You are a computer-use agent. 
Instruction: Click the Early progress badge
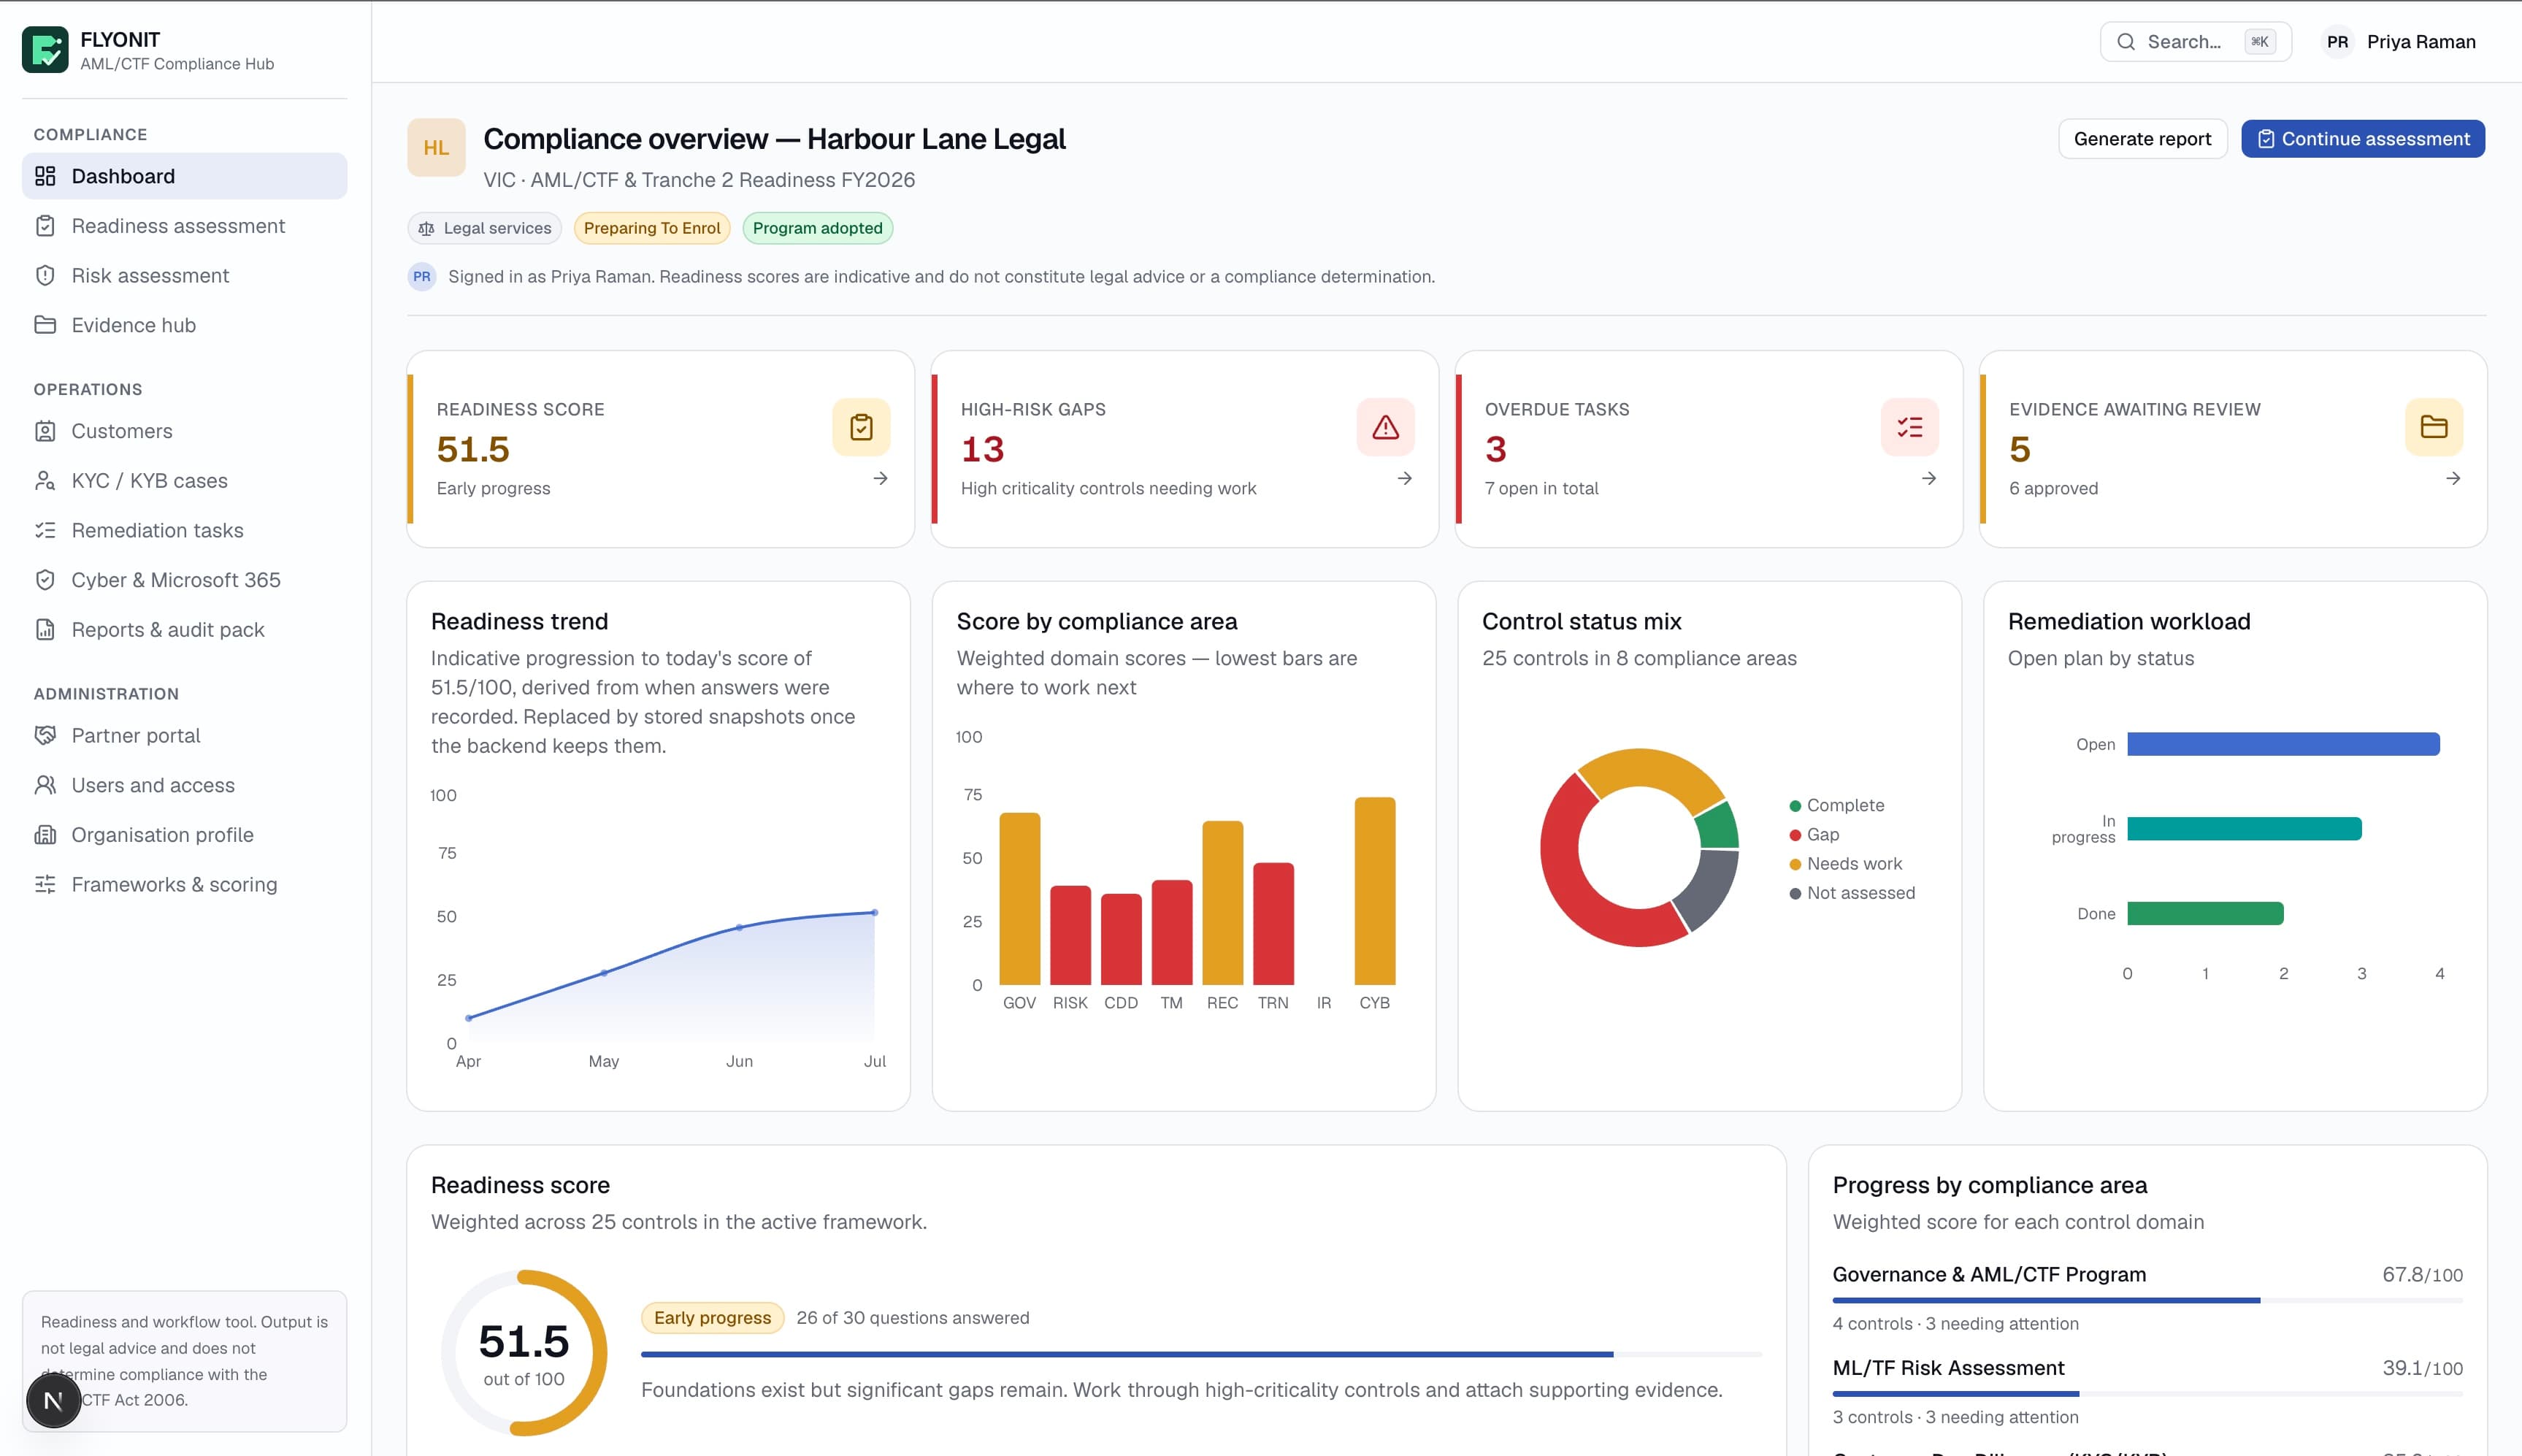tap(712, 1318)
